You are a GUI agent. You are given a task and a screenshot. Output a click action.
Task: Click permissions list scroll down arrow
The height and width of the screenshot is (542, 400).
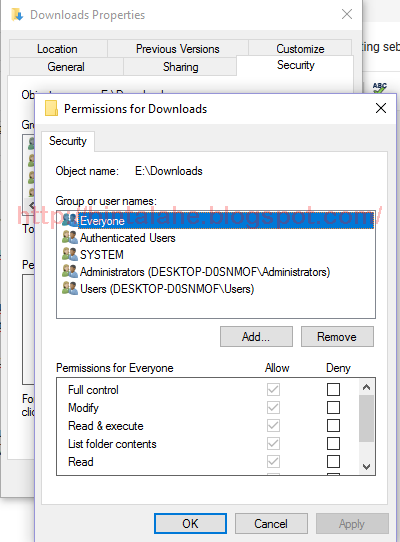coord(366,467)
